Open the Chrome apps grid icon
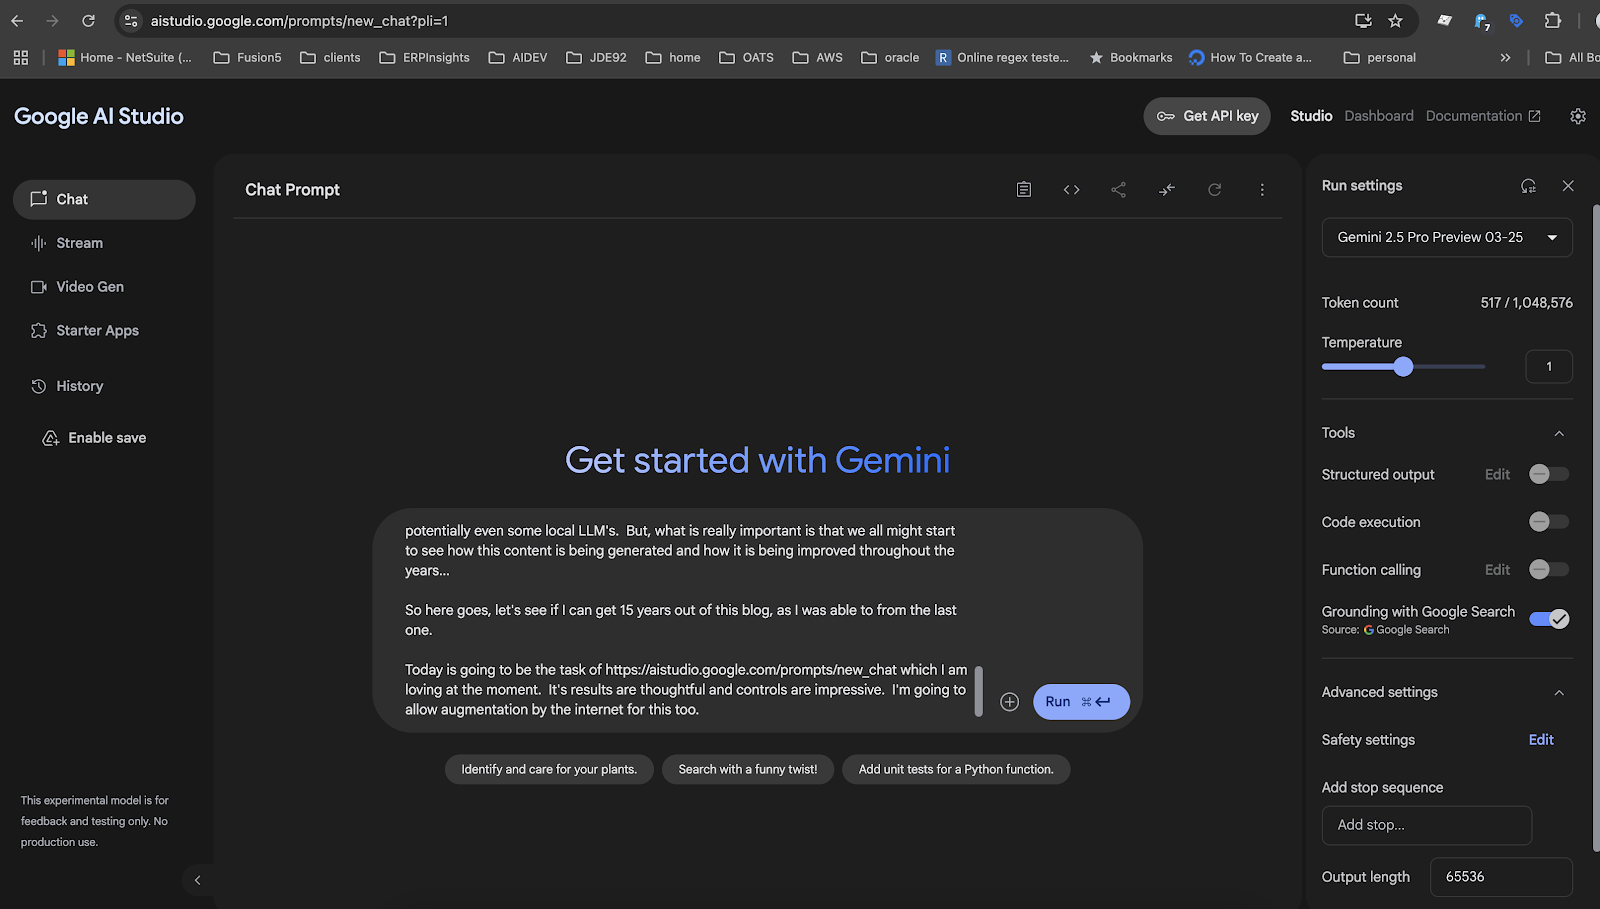The image size is (1600, 909). pyautogui.click(x=21, y=57)
